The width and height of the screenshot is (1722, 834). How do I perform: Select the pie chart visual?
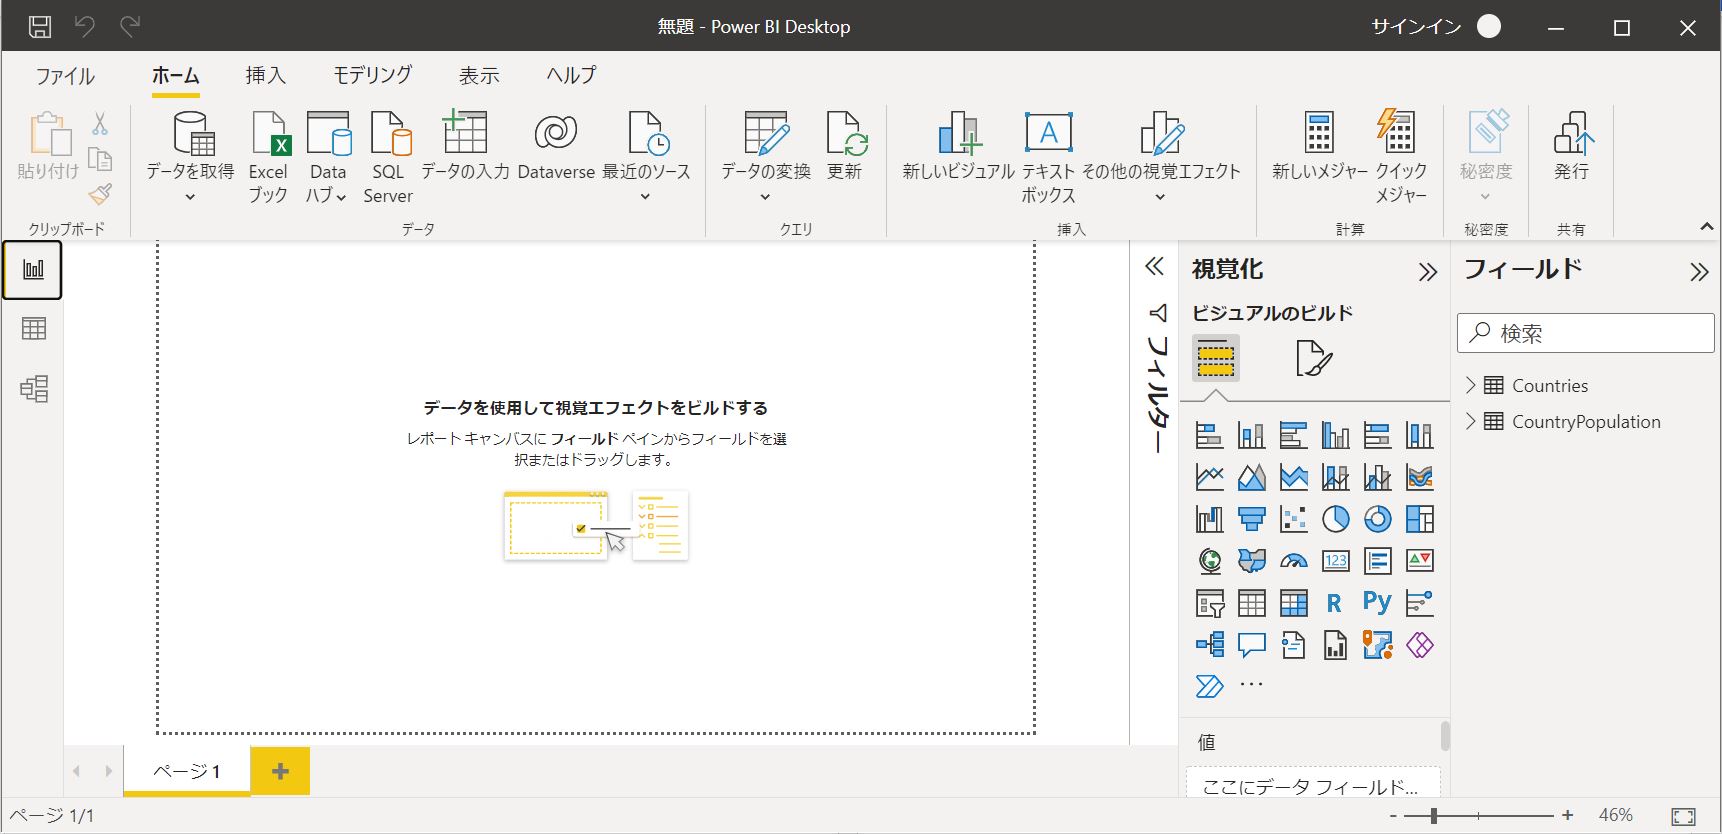point(1335,519)
